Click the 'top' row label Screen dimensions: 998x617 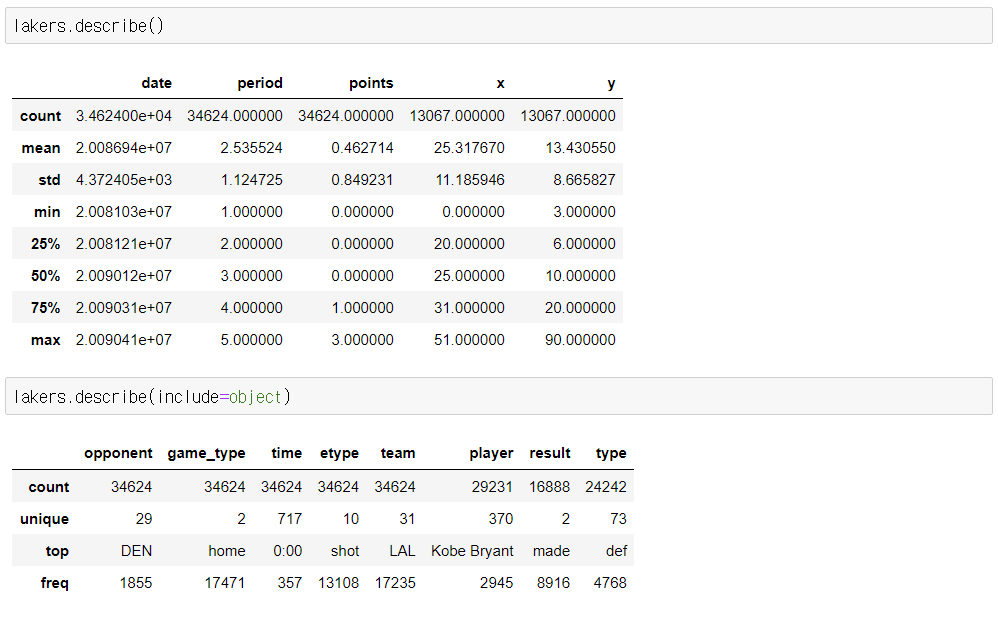57,551
